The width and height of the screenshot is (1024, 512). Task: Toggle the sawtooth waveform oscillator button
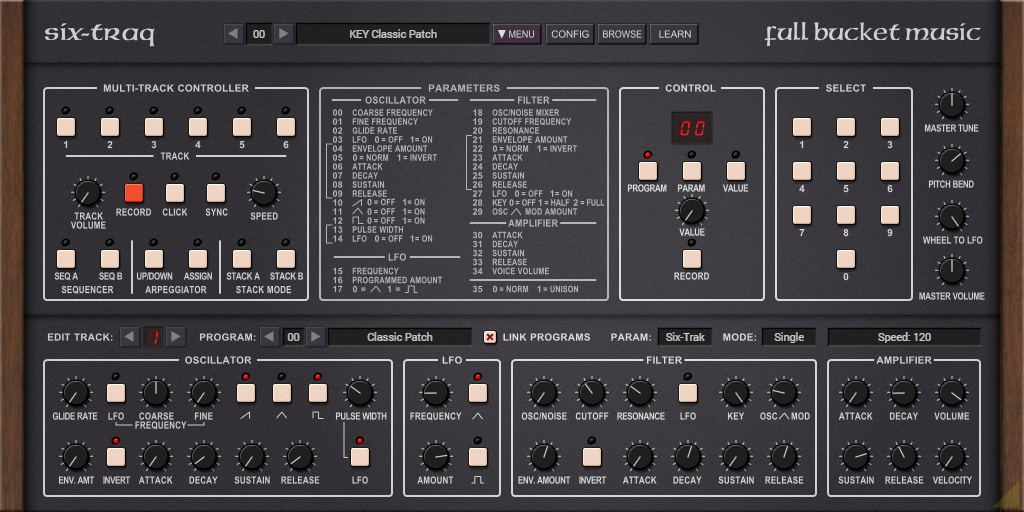(x=246, y=393)
